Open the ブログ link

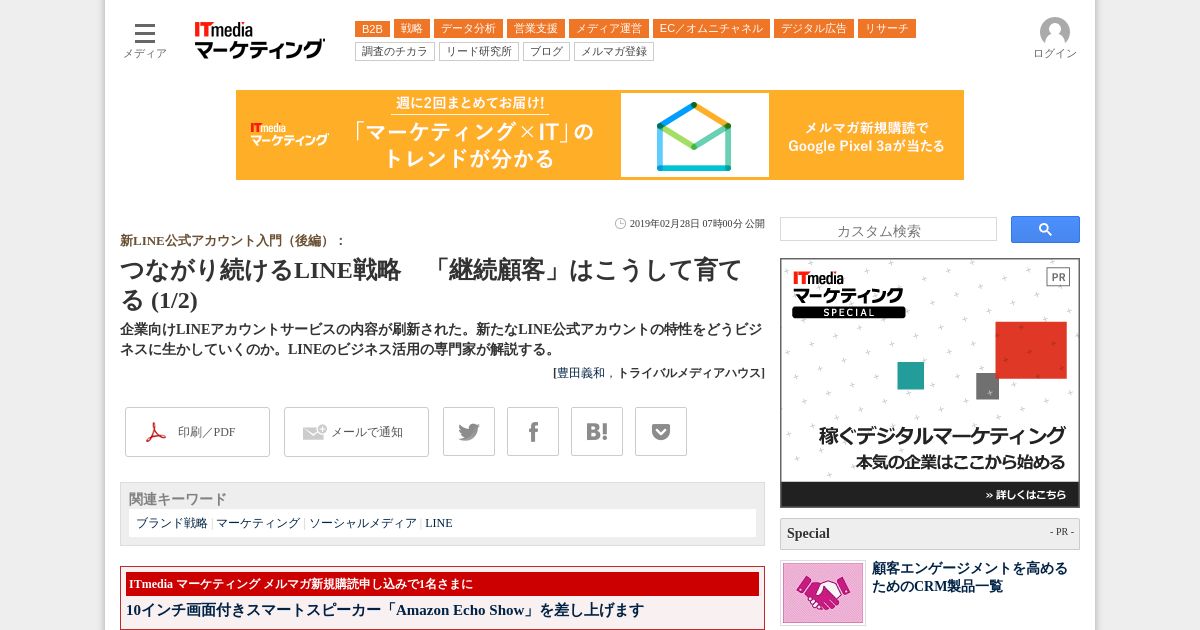546,51
